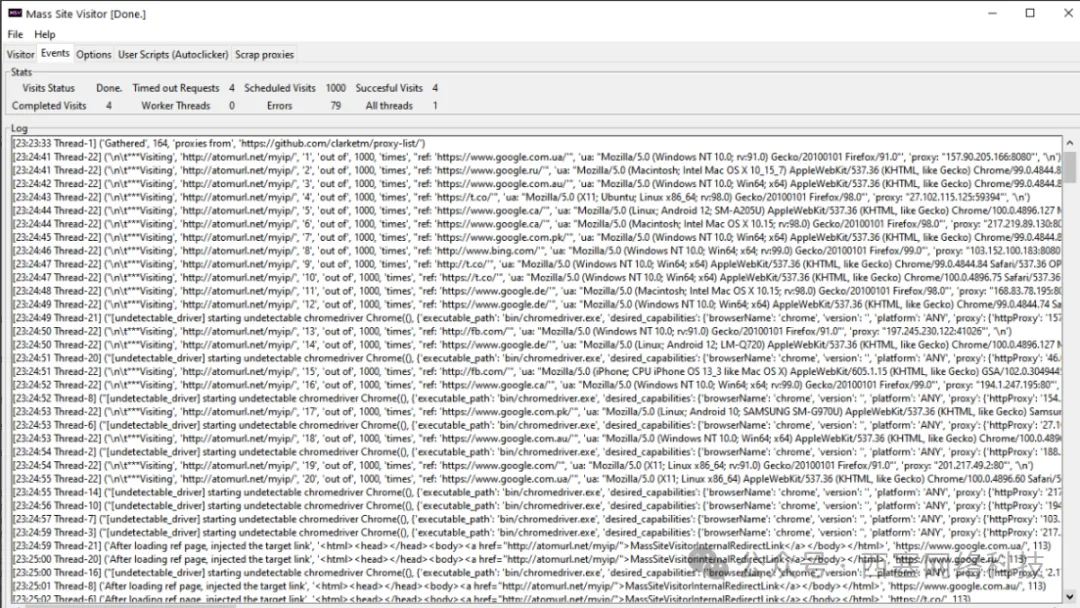Close the Mass Site Visitor window

point(1067,13)
